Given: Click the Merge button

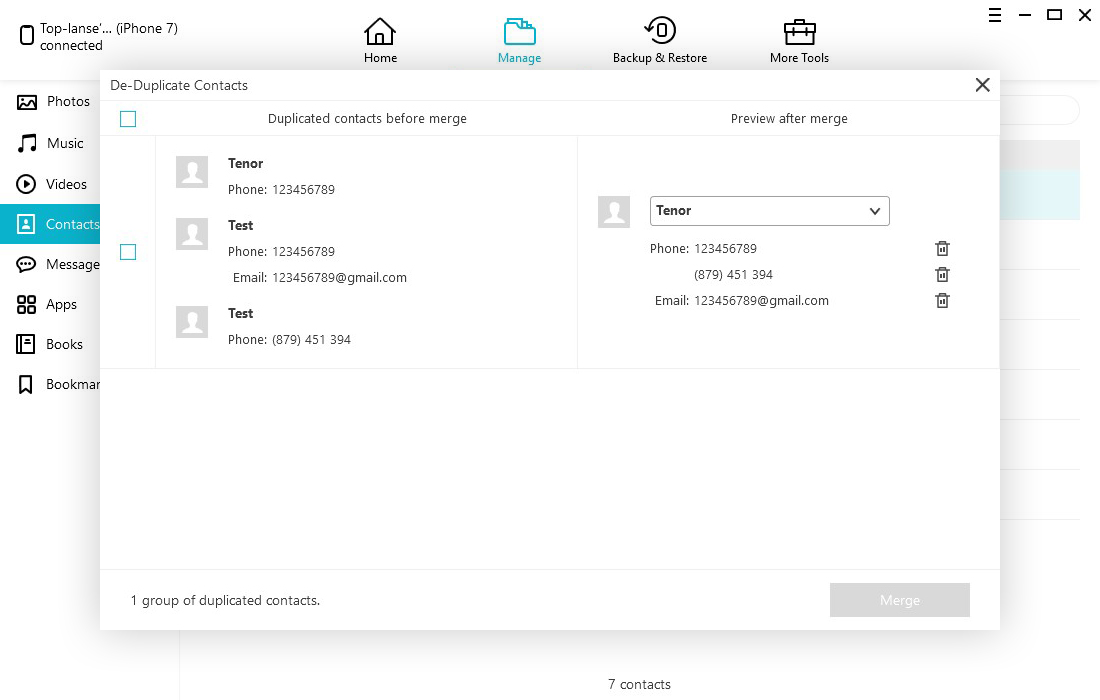Looking at the screenshot, I should 899,600.
